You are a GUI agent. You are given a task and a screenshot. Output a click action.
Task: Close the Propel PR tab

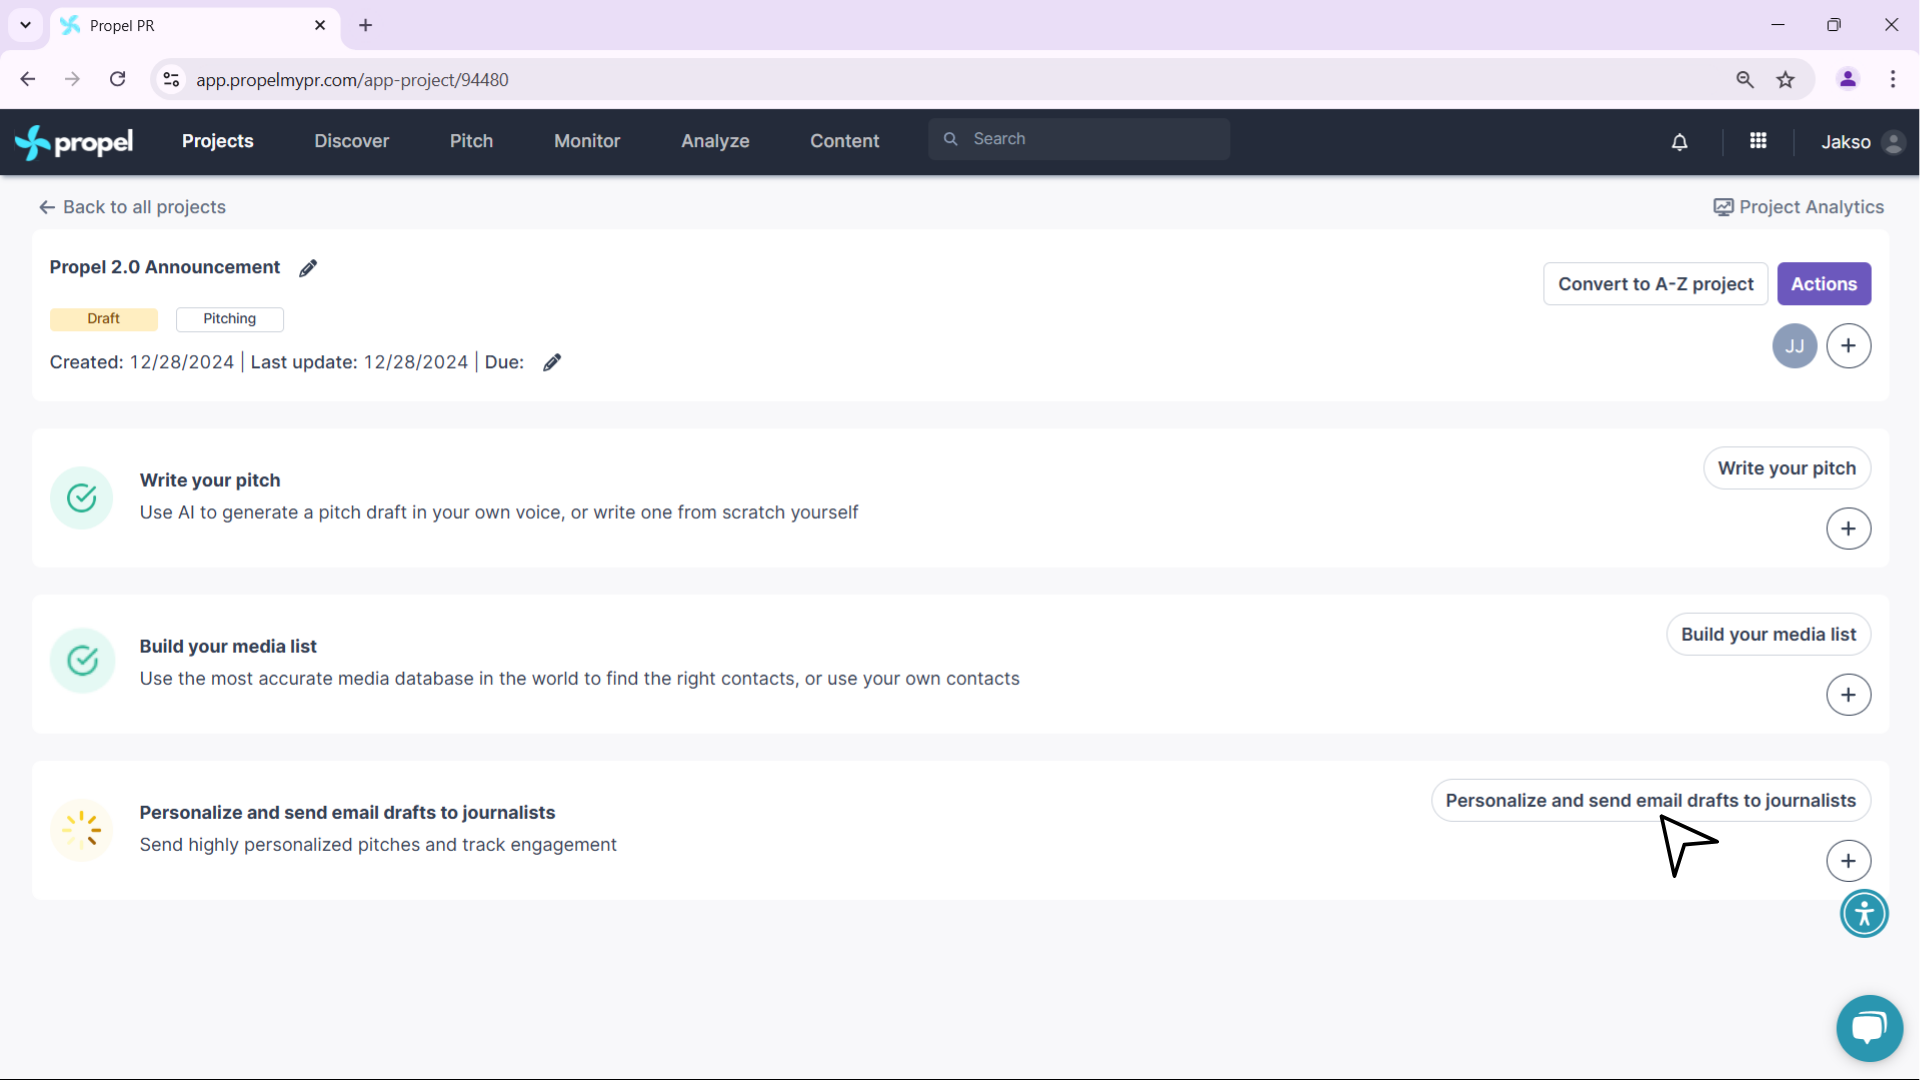coord(320,25)
